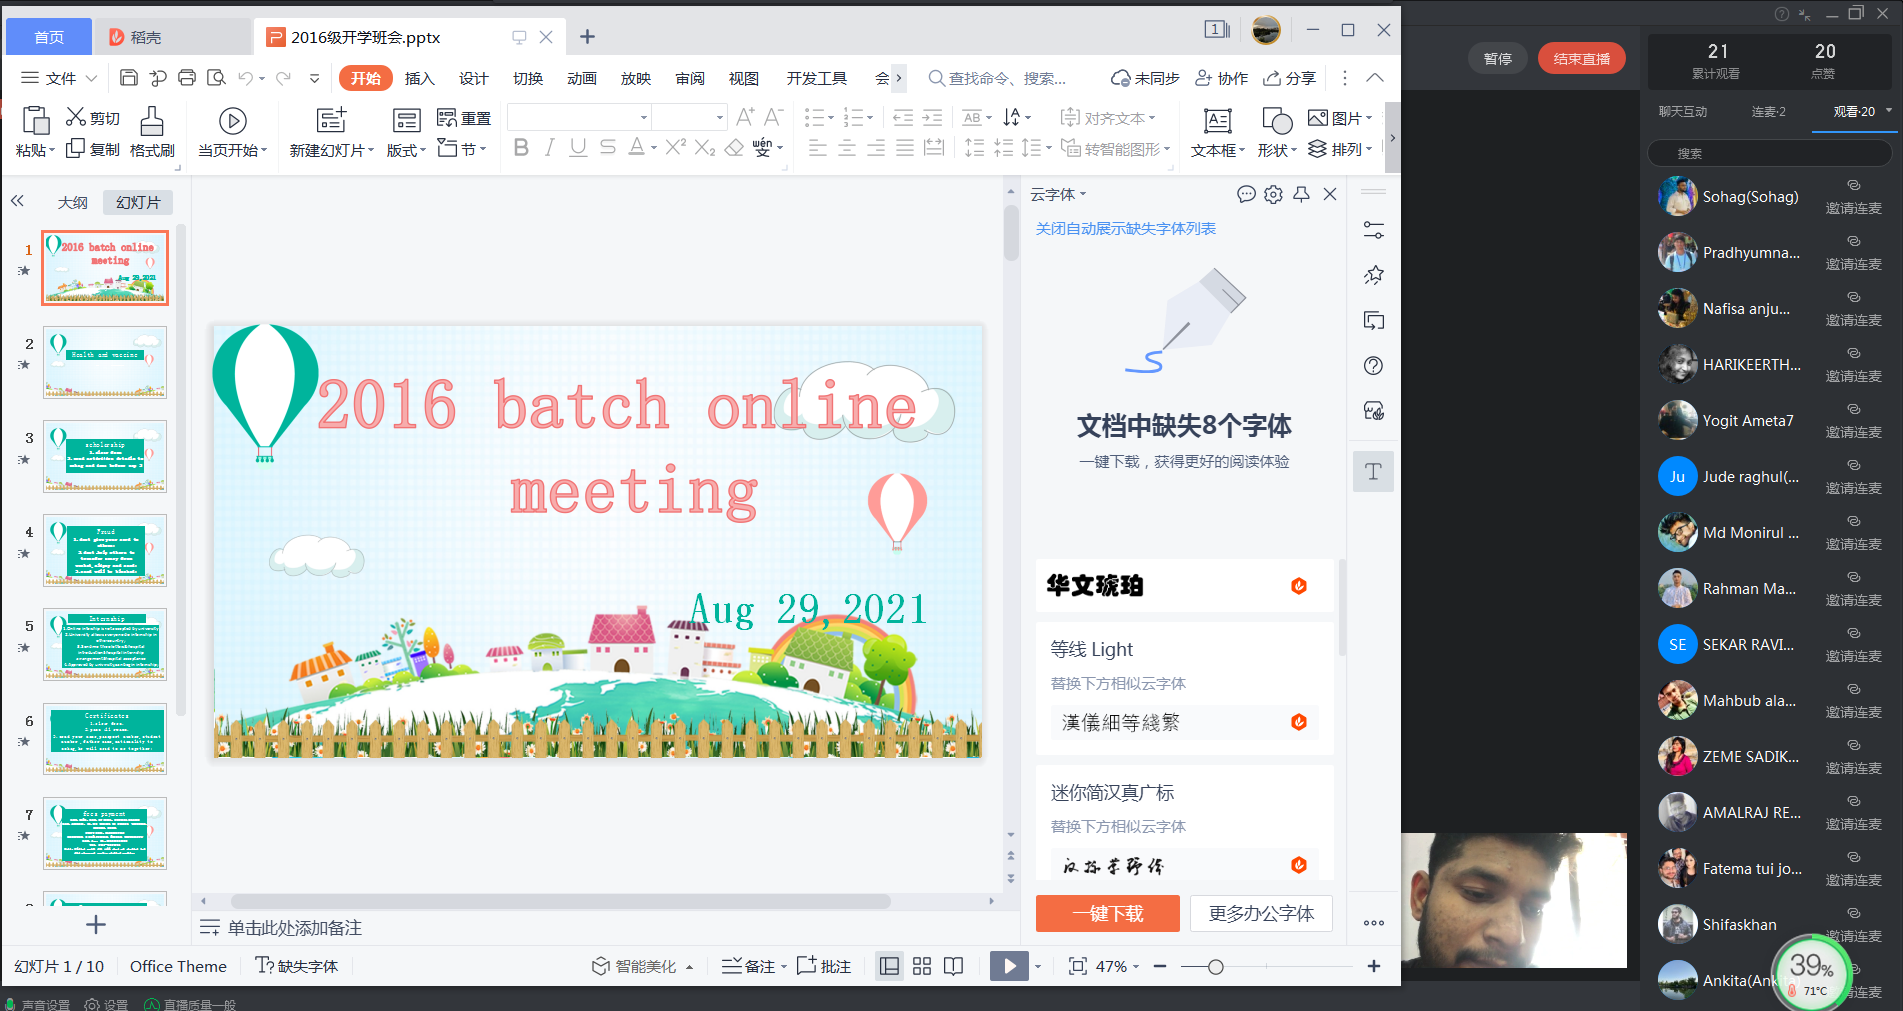
Task: Switch to the Outline (大纲) tab
Action: click(72, 202)
